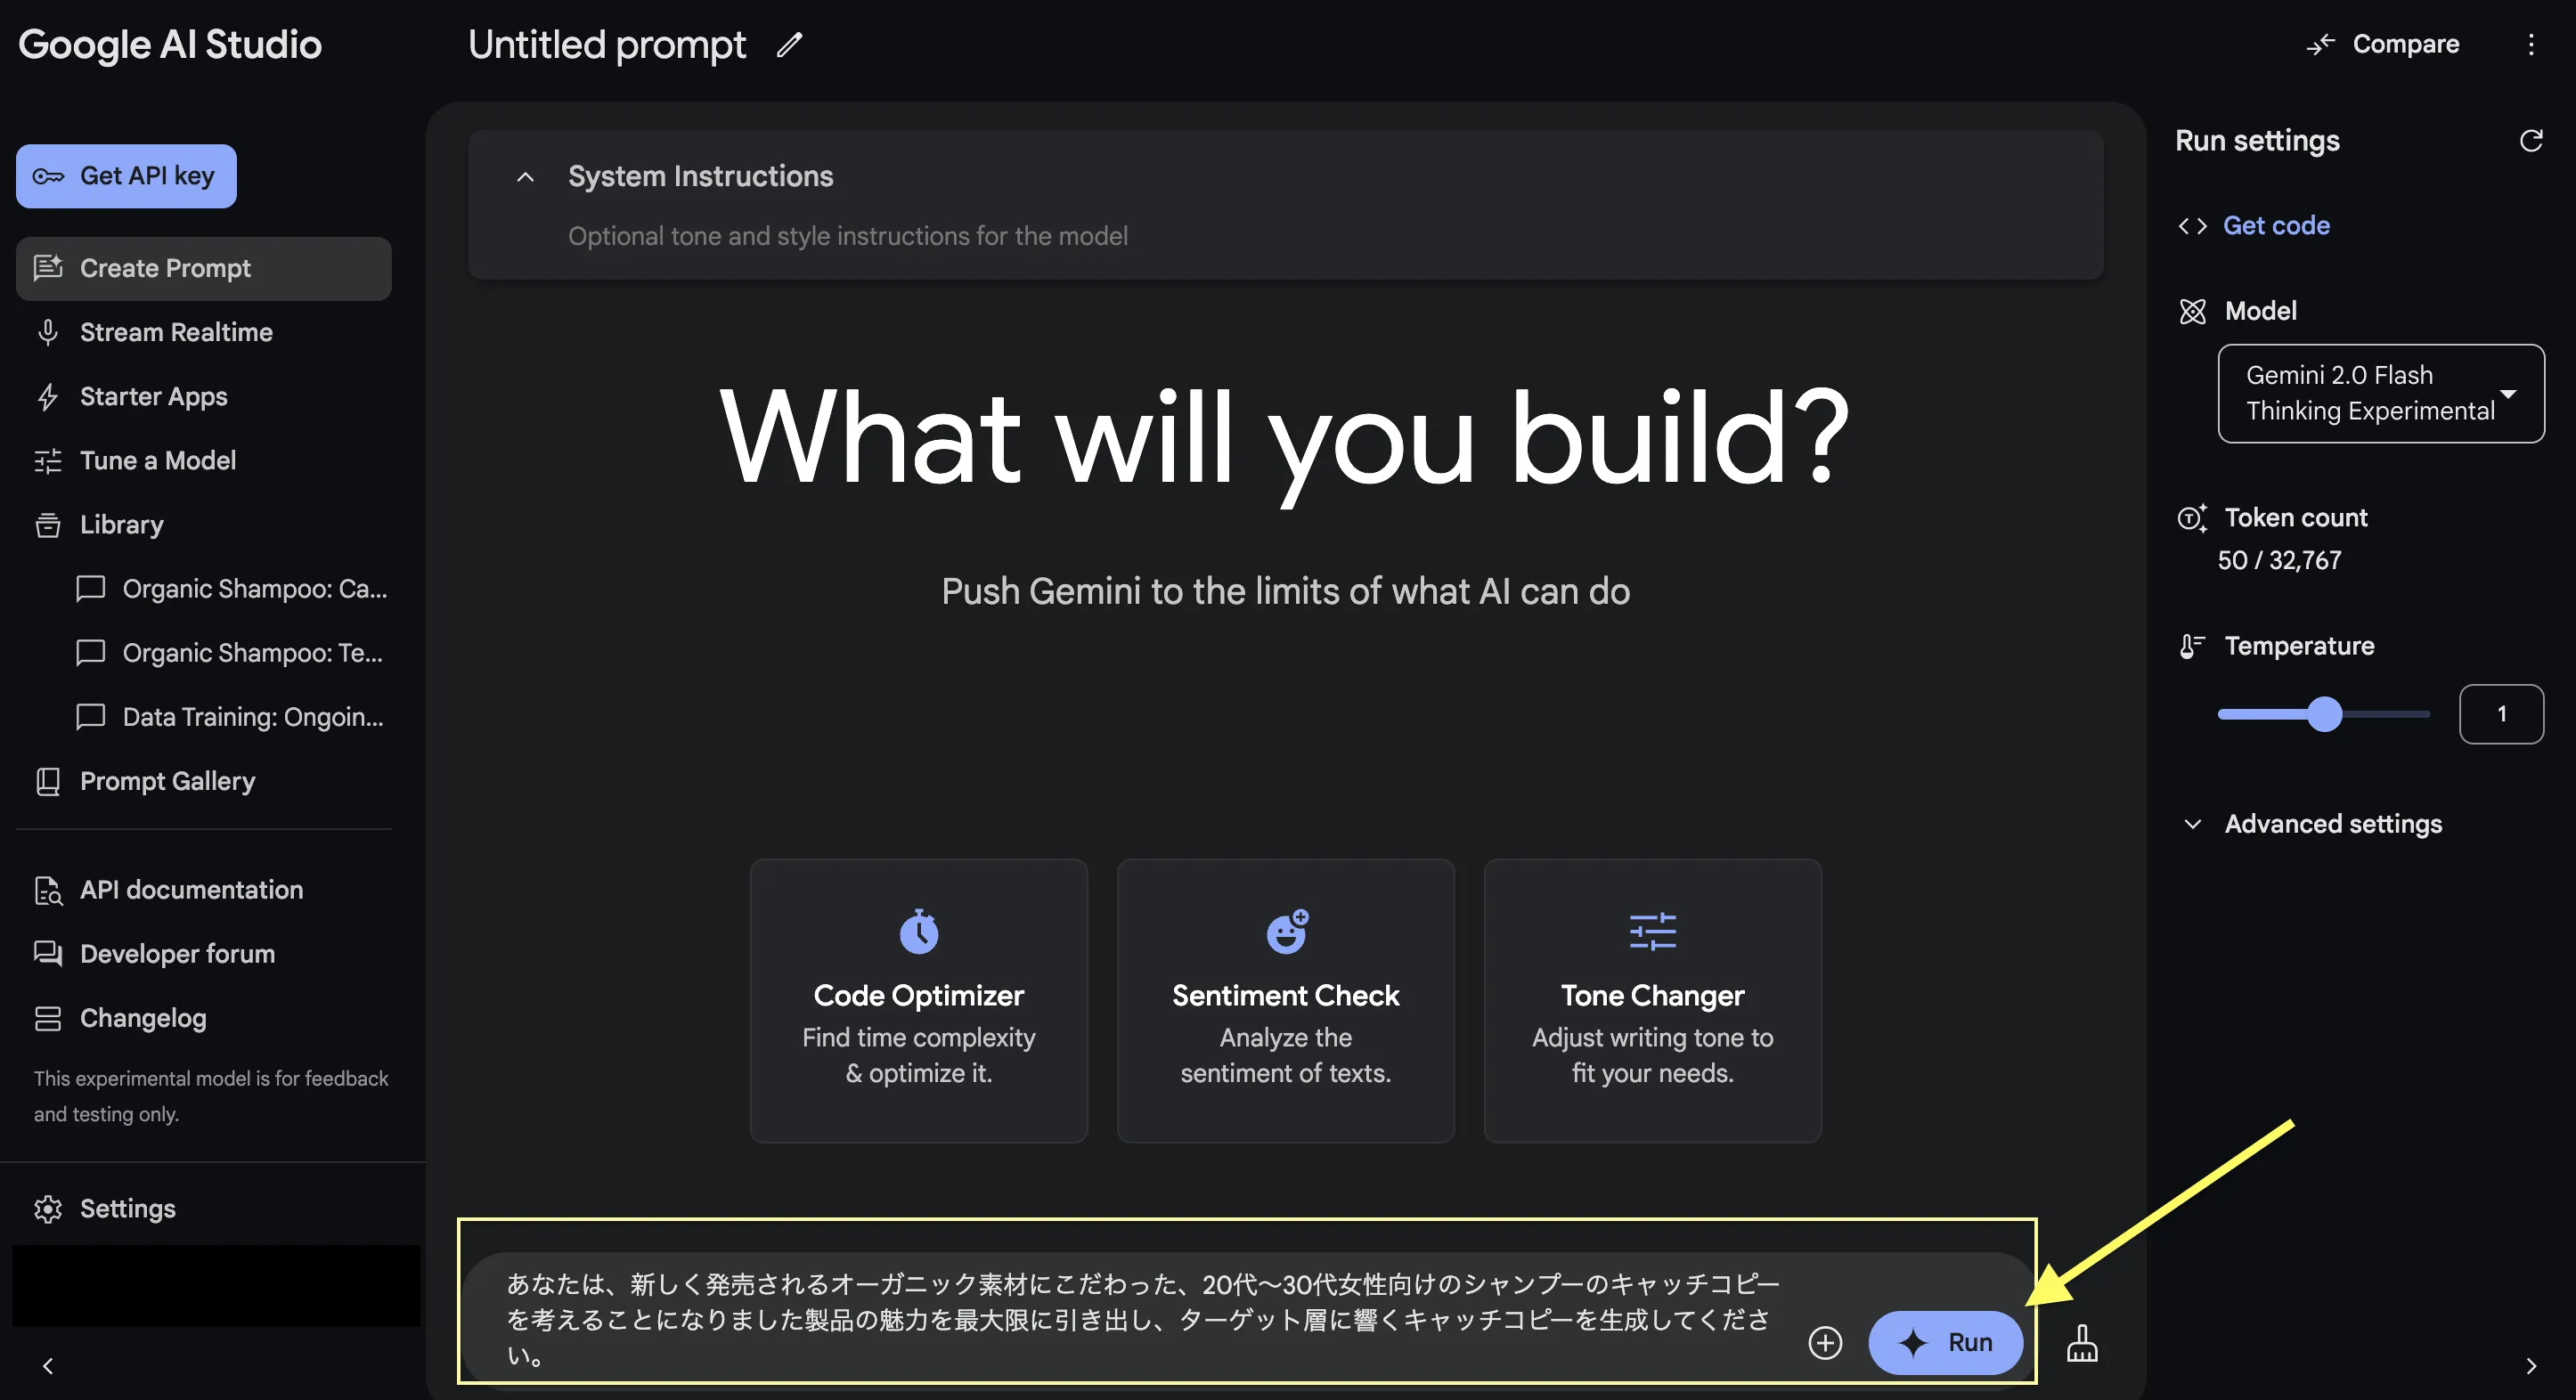This screenshot has height=1400, width=2576.
Task: Select Gemini 2.0 Flash Thinking model dropdown
Action: point(2379,393)
